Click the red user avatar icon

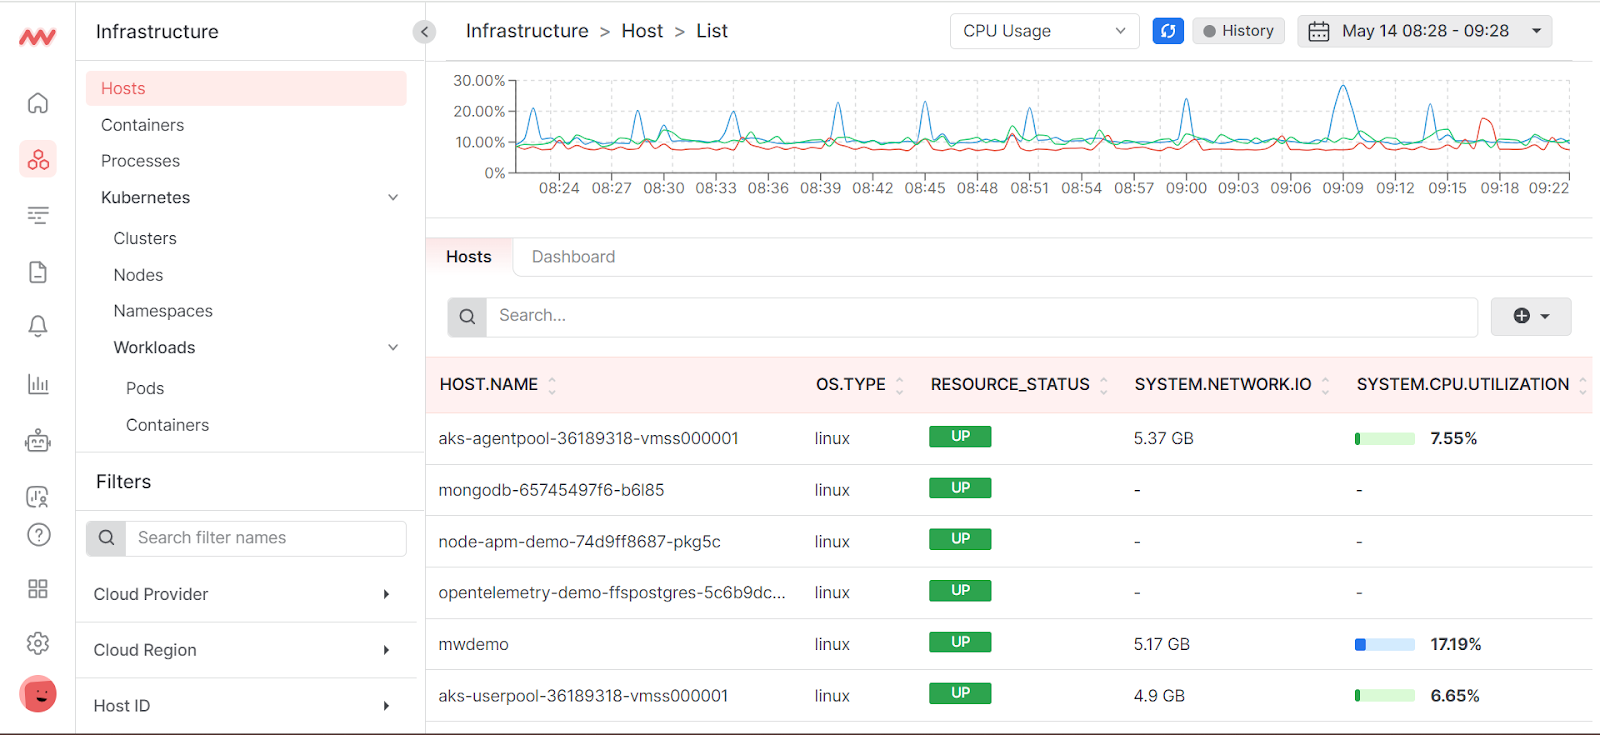38,694
